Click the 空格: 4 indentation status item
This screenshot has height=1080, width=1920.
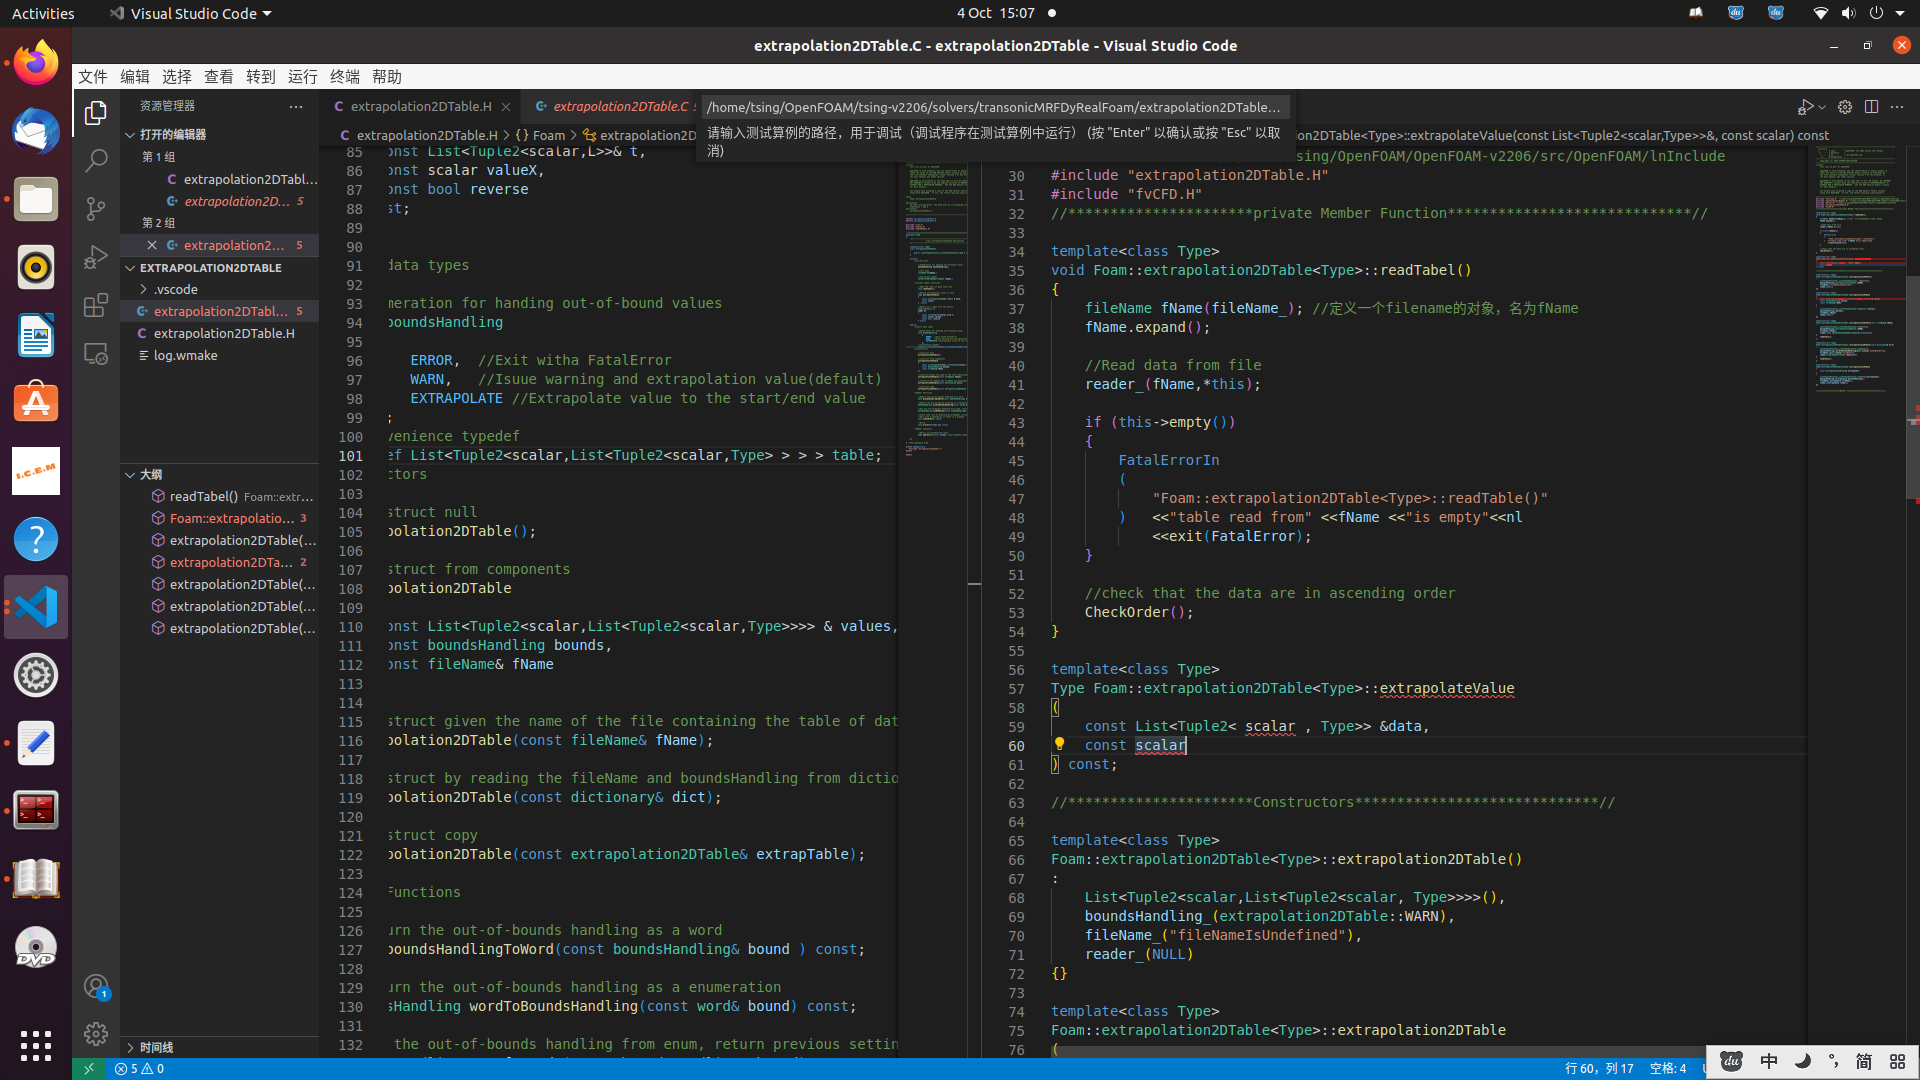coord(1667,1068)
